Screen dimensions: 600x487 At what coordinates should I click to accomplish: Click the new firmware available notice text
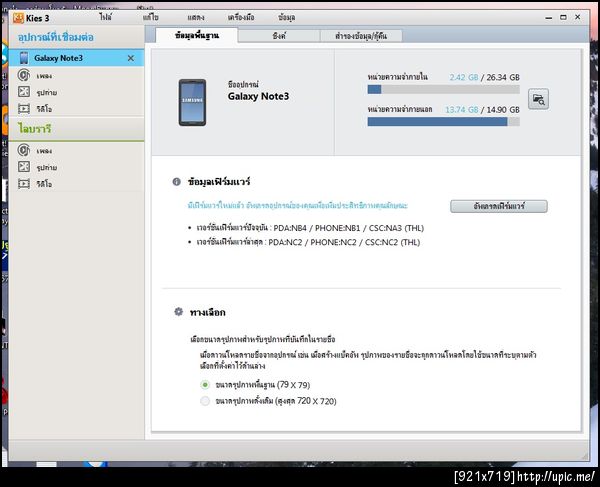298,206
